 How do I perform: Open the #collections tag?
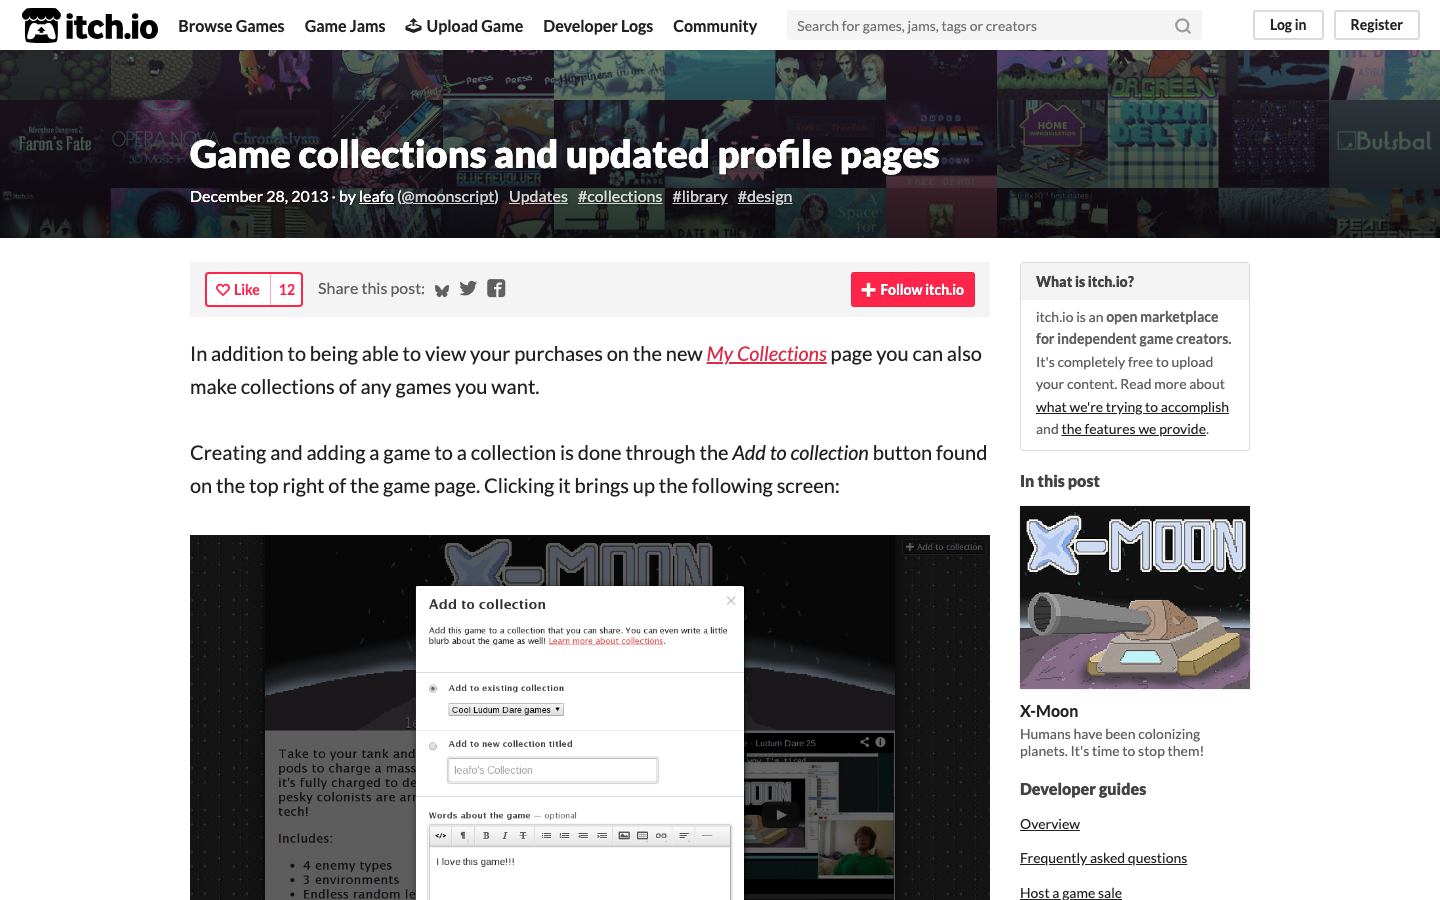click(620, 197)
